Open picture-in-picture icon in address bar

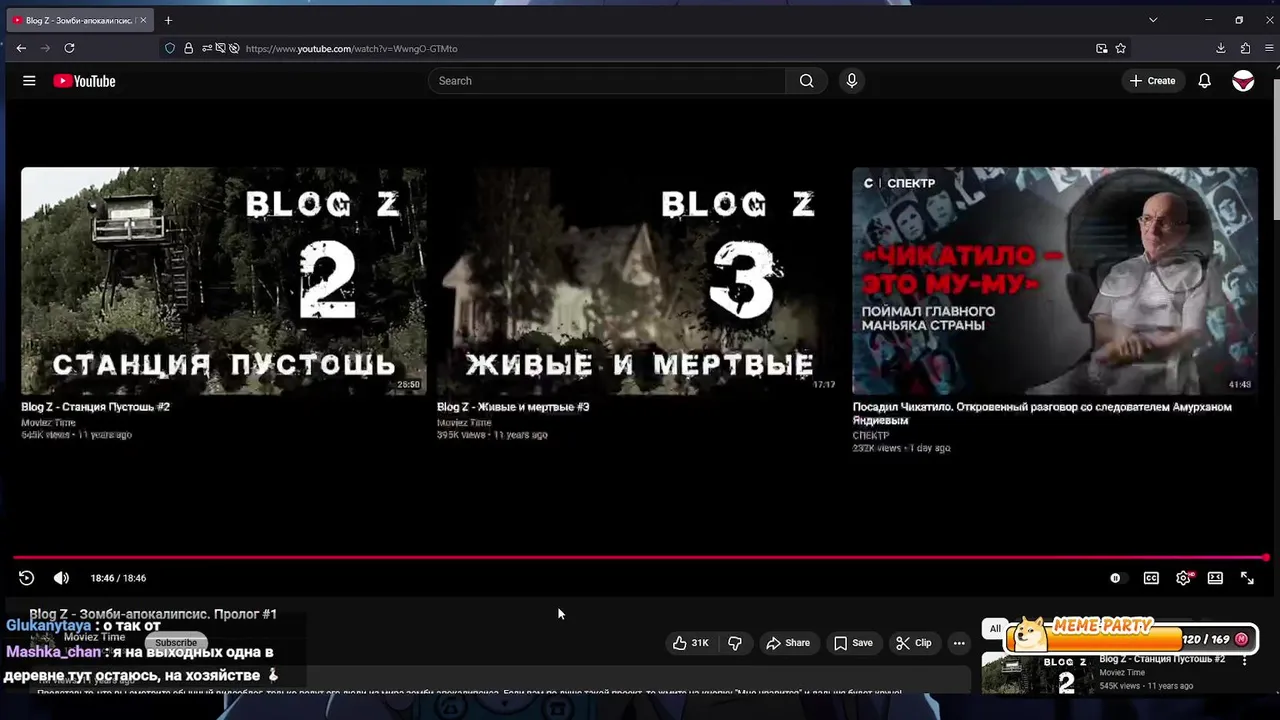tap(1102, 48)
